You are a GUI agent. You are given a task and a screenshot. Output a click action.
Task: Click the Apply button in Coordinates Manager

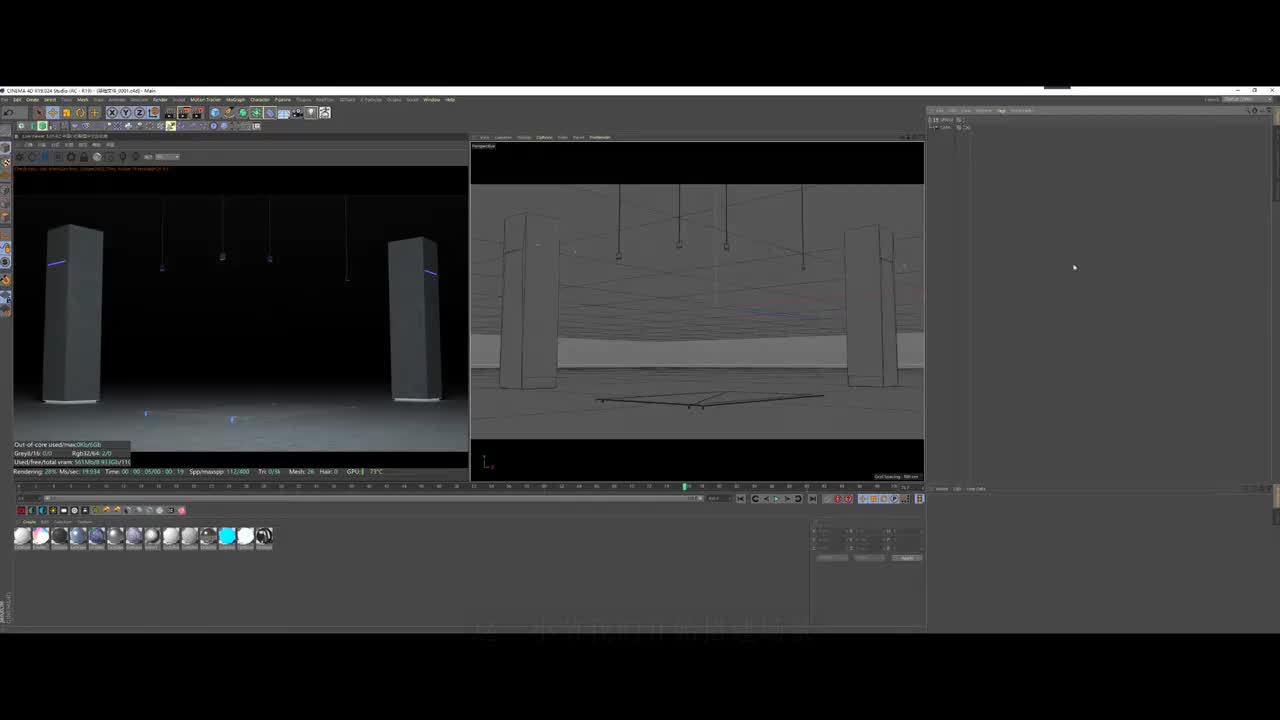point(907,558)
